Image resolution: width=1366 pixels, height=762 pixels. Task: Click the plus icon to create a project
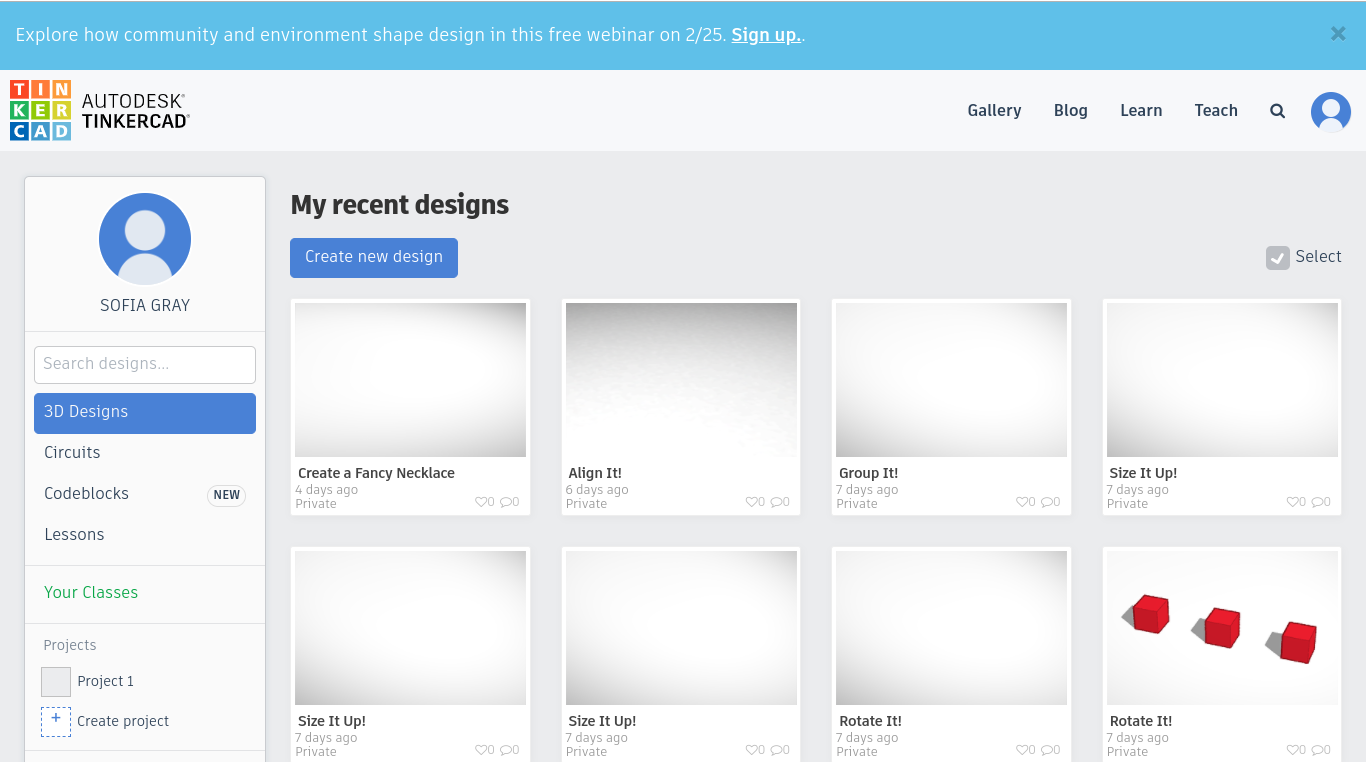pyautogui.click(x=55, y=721)
